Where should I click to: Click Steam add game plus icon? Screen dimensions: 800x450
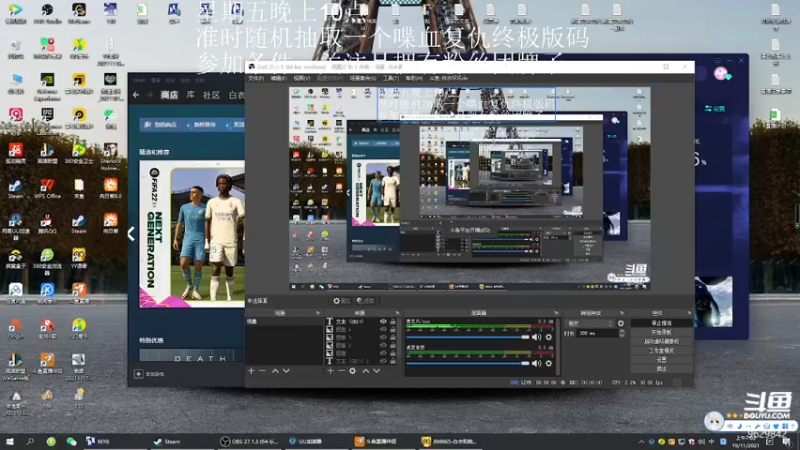pyautogui.click(x=138, y=374)
